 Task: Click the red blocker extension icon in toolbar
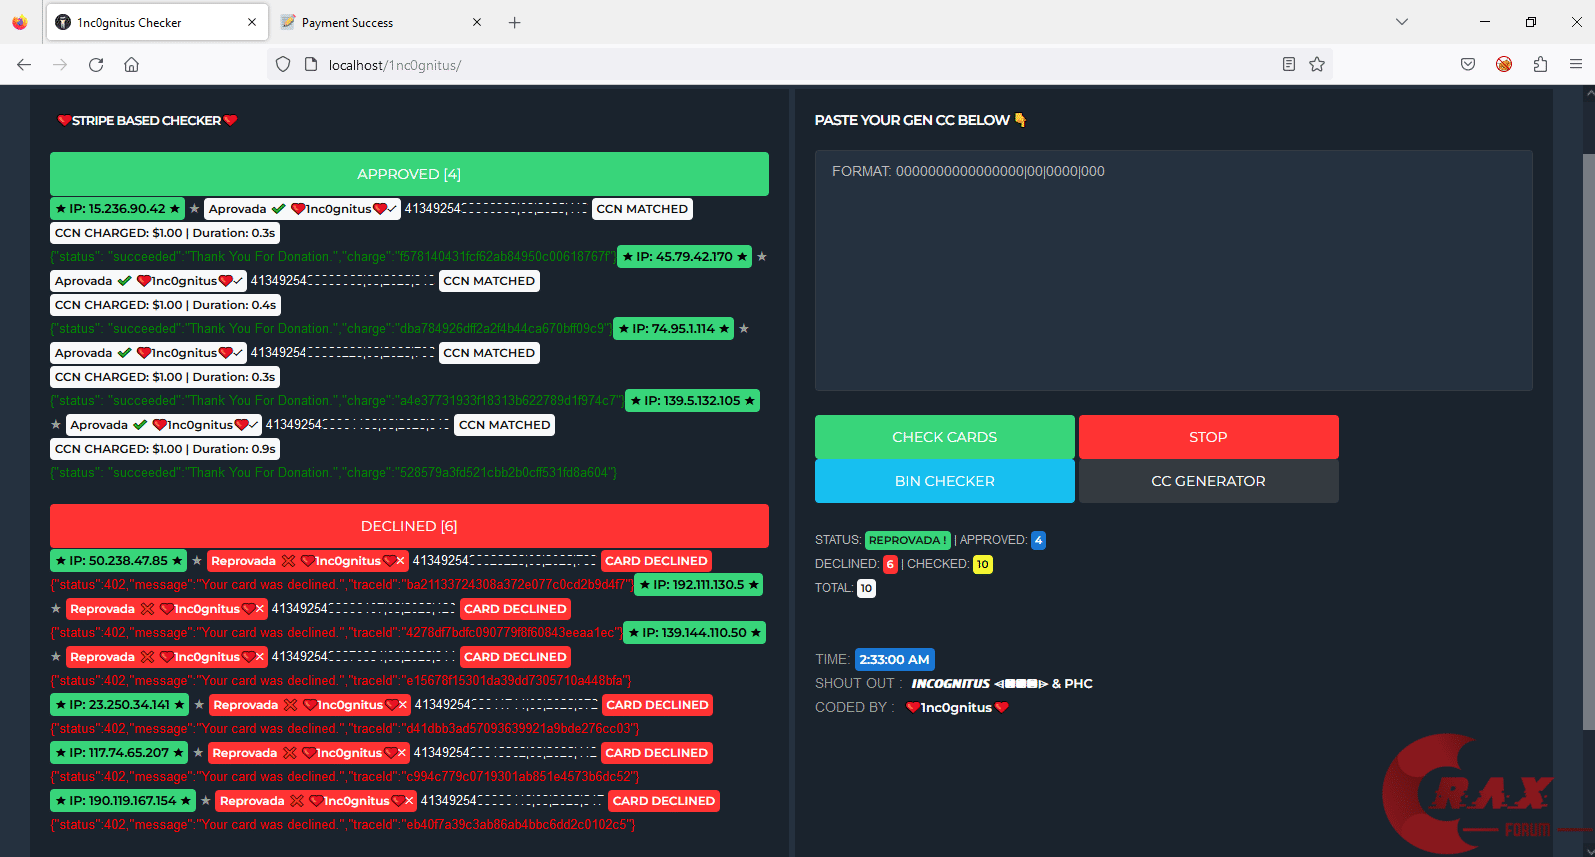coord(1504,65)
